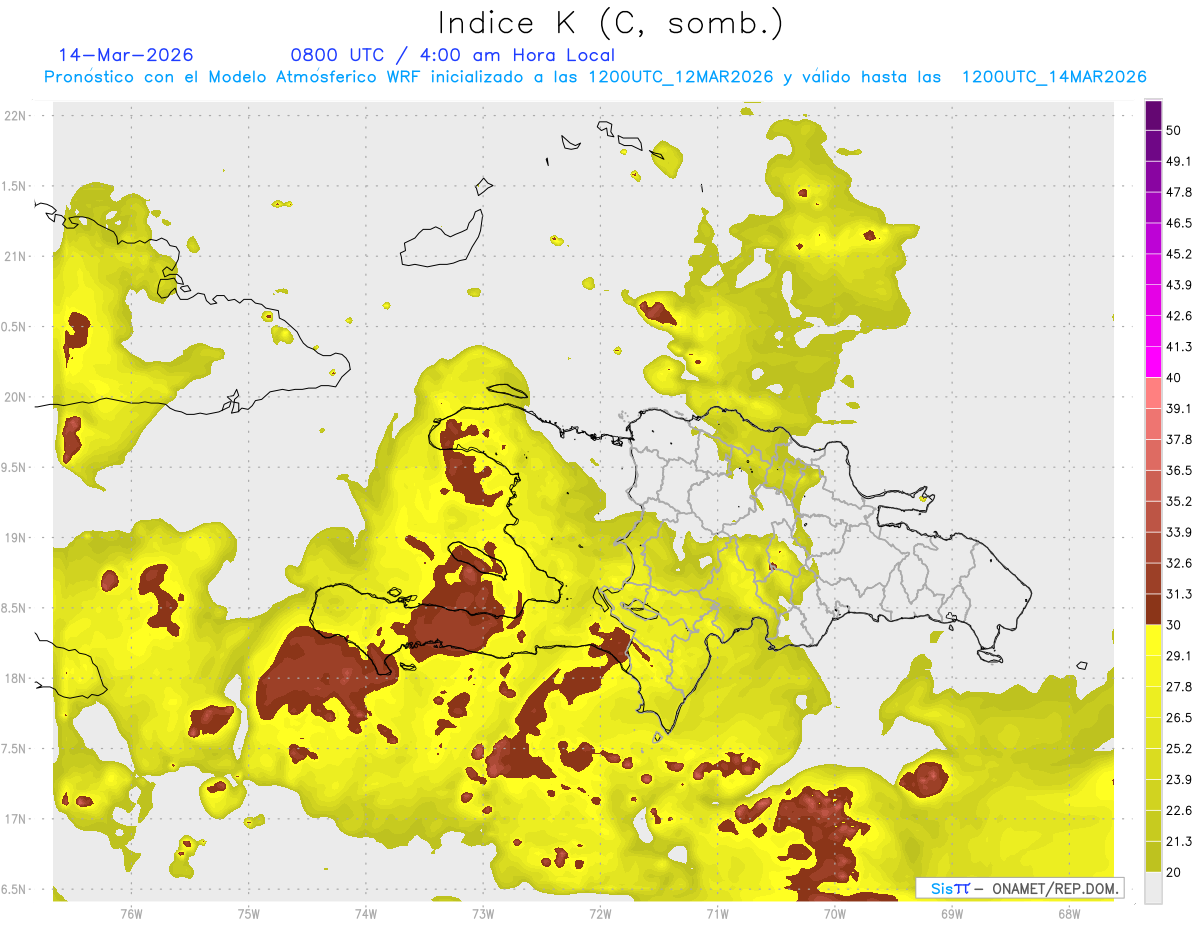This screenshot has width=1200, height=927.
Task: Click the colorbar value '21.3'
Action: (1179, 842)
